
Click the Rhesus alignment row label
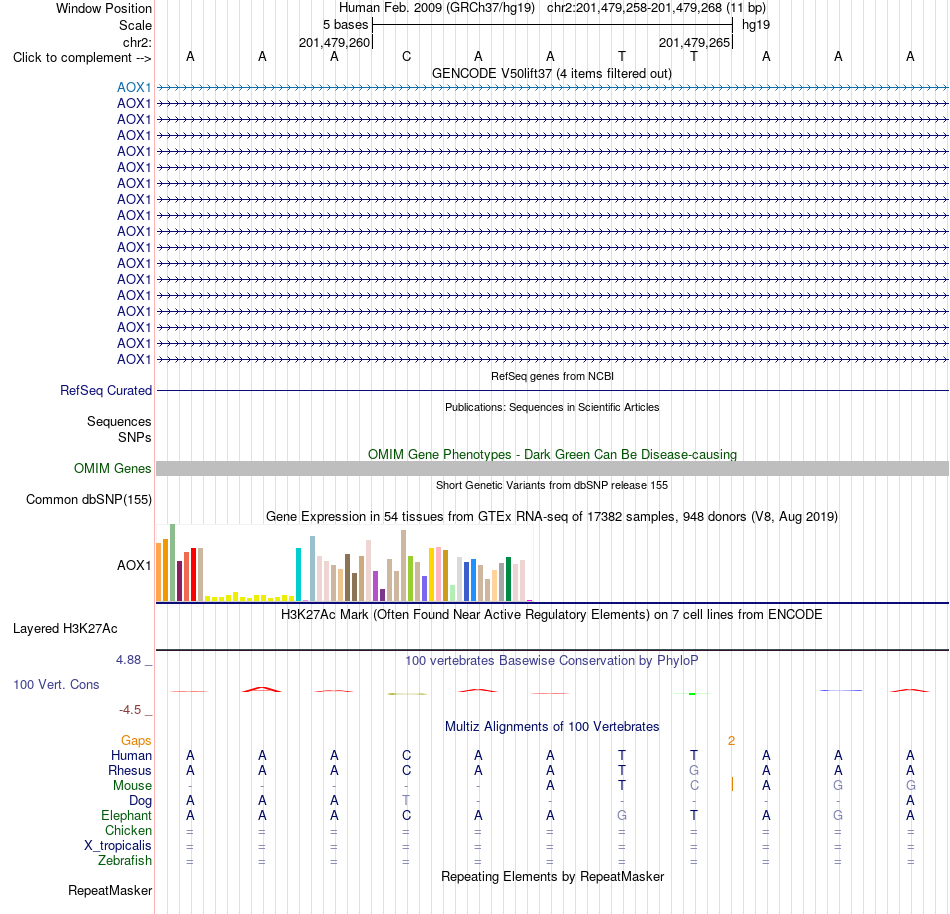(130, 771)
